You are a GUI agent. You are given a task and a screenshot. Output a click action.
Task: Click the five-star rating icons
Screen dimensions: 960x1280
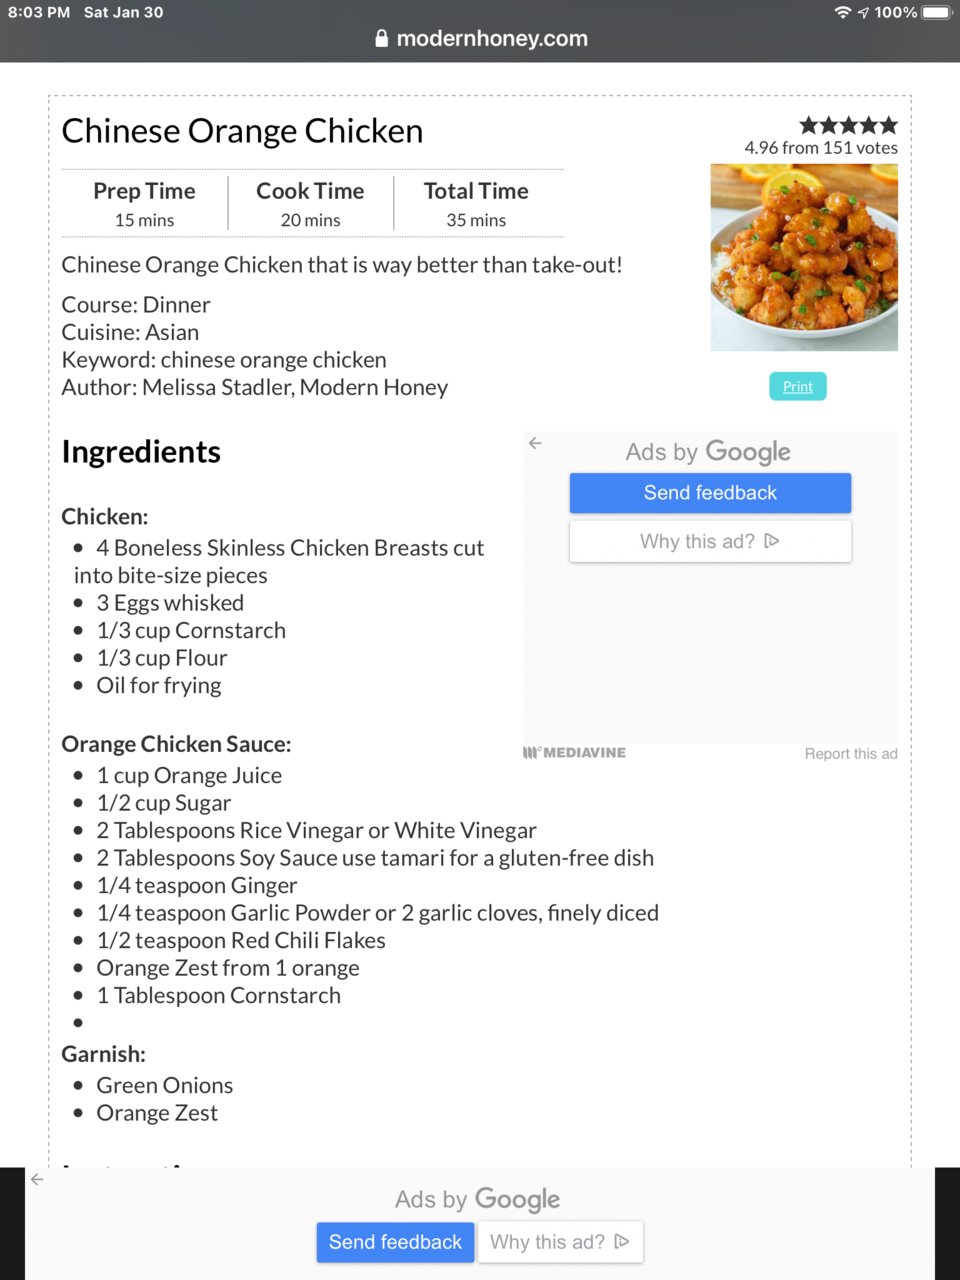click(x=848, y=125)
